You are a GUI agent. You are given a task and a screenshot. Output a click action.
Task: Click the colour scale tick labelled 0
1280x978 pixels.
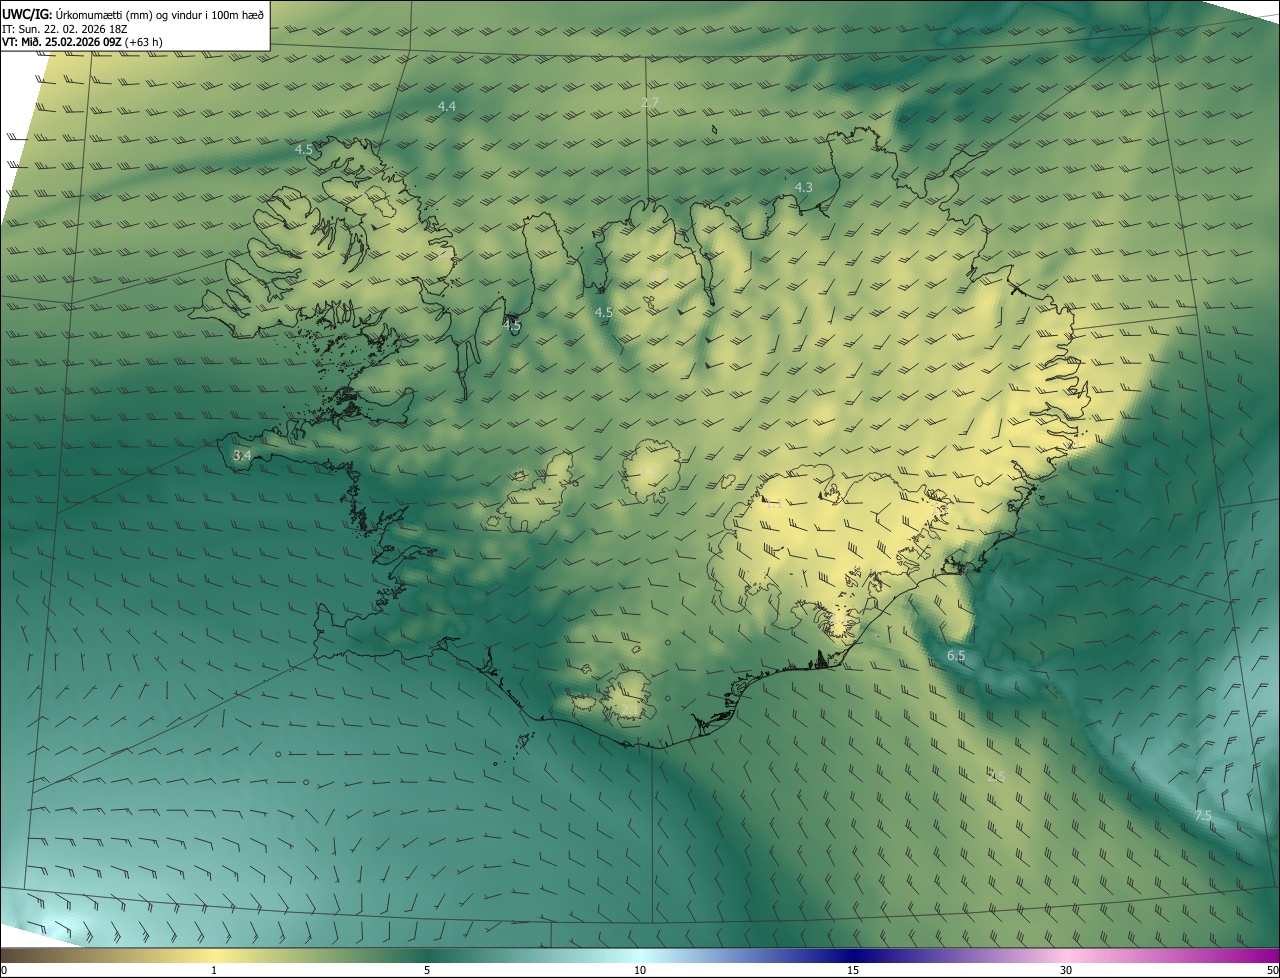click(3, 971)
